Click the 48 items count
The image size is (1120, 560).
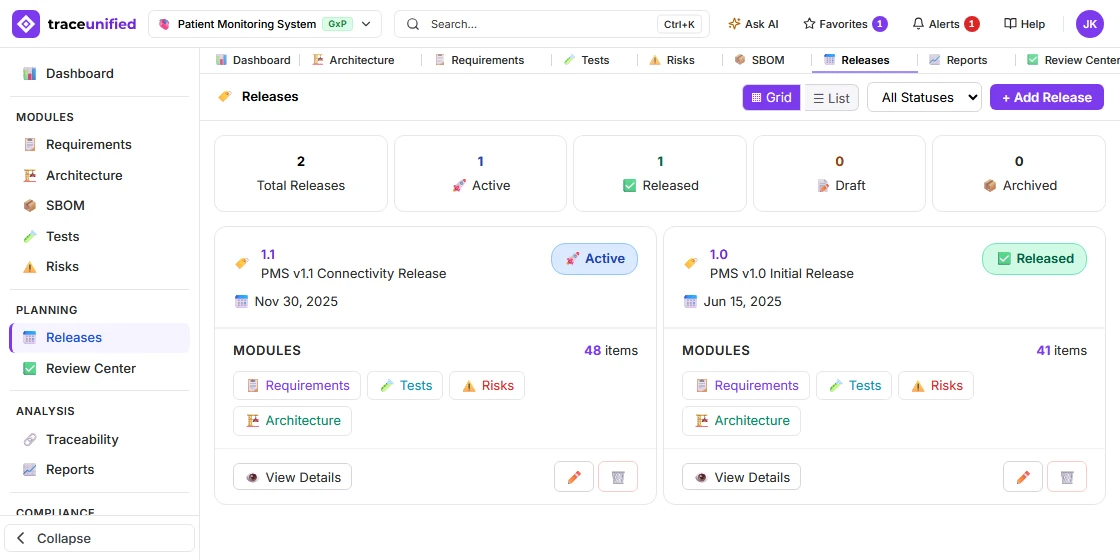pos(611,351)
